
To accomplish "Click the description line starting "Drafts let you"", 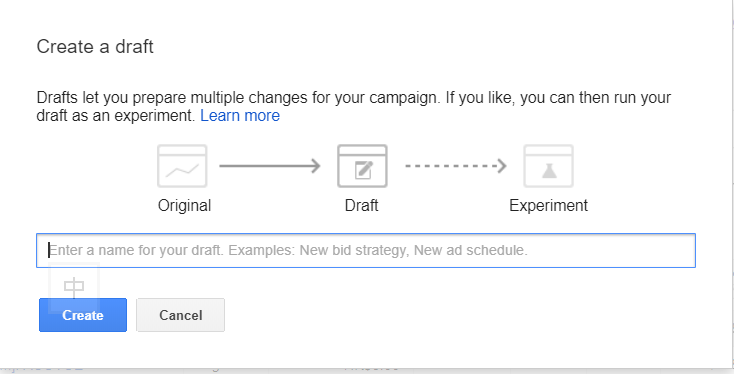I will [354, 98].
